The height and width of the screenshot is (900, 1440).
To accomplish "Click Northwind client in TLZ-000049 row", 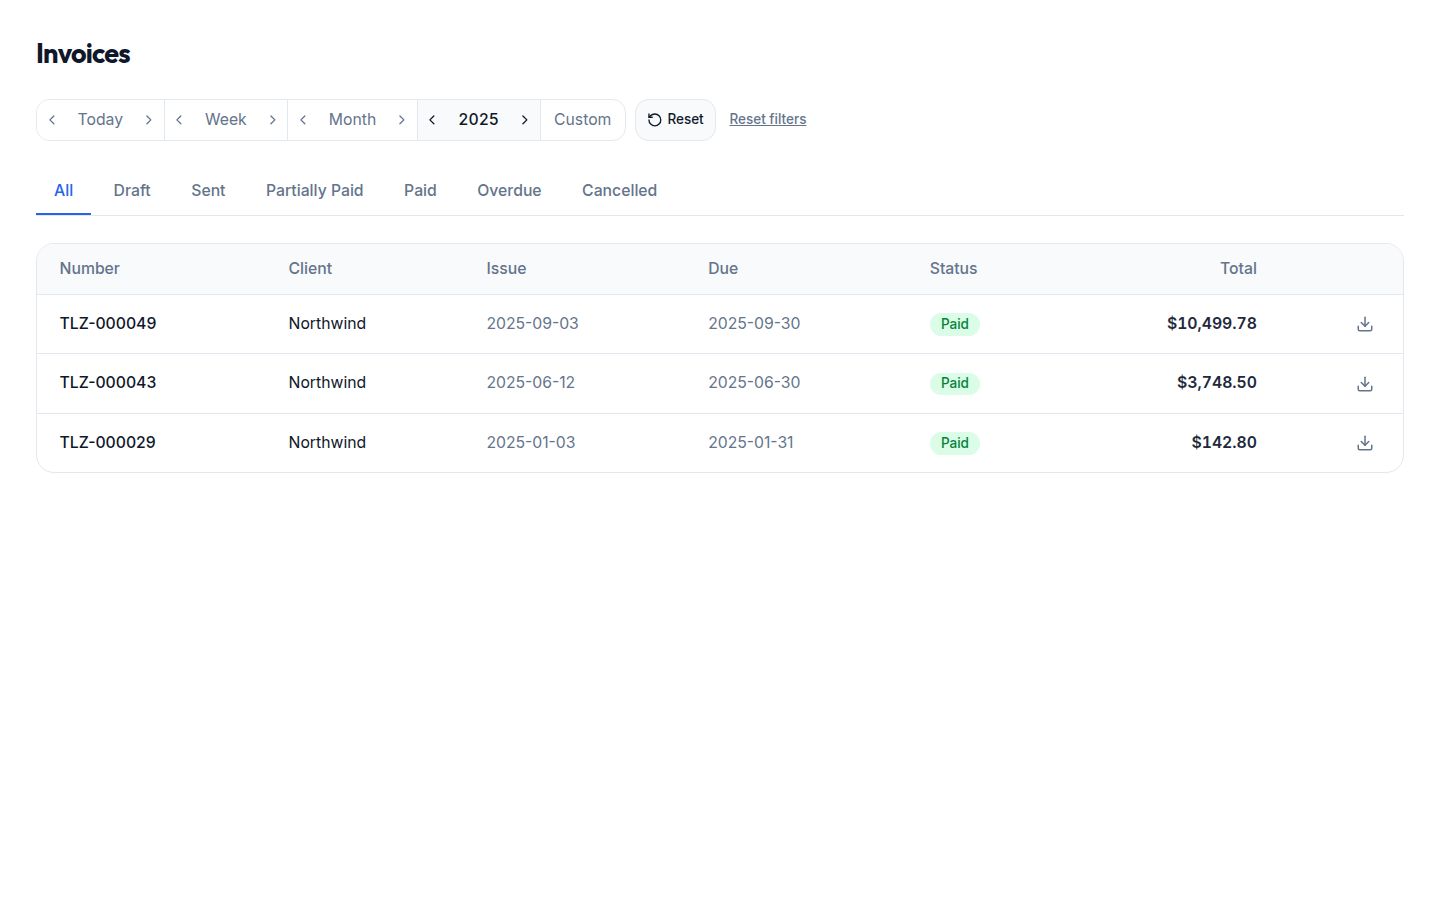I will (327, 324).
